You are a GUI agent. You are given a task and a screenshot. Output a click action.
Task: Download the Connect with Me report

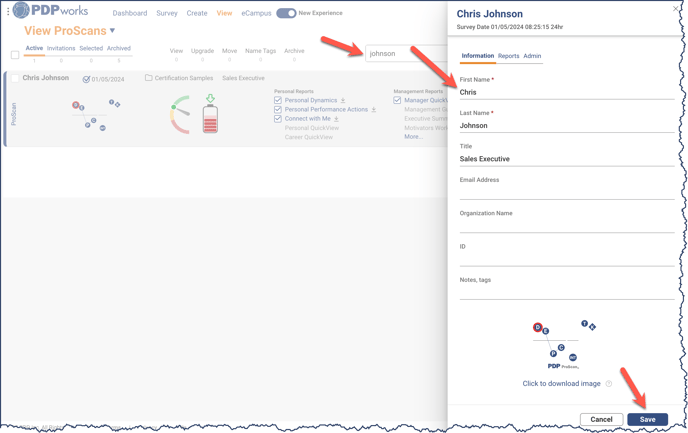(x=337, y=119)
